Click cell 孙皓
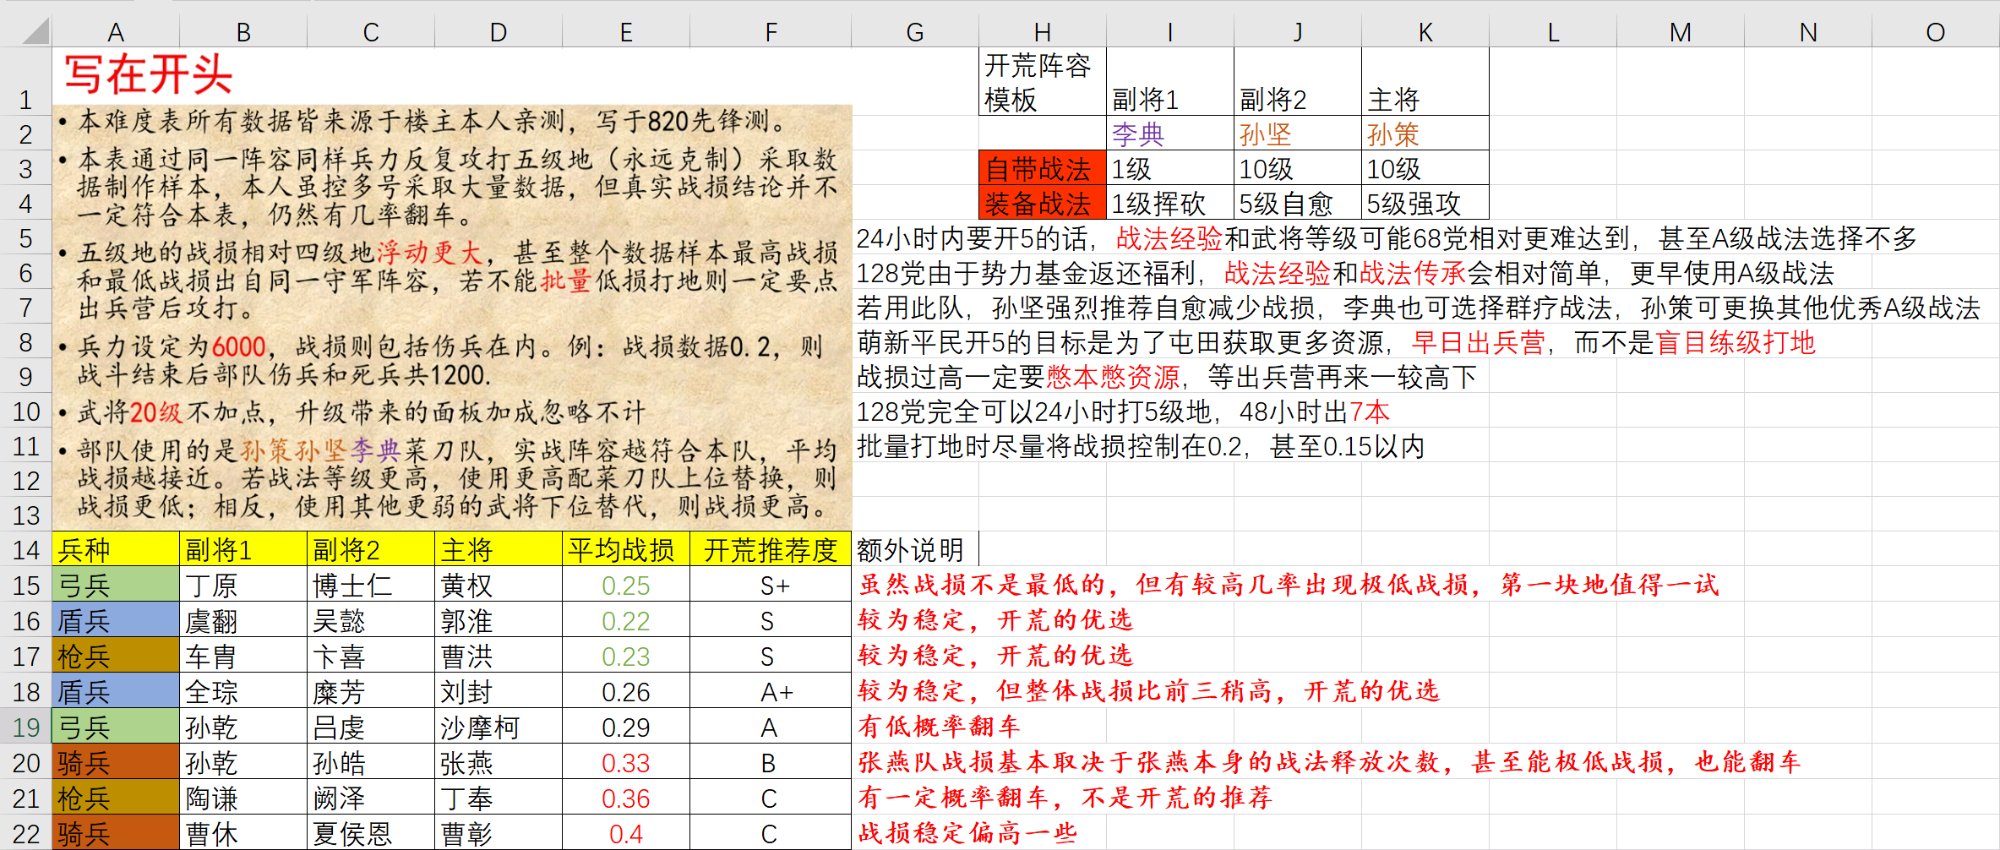Screen dimensions: 2000x850 [x=371, y=763]
